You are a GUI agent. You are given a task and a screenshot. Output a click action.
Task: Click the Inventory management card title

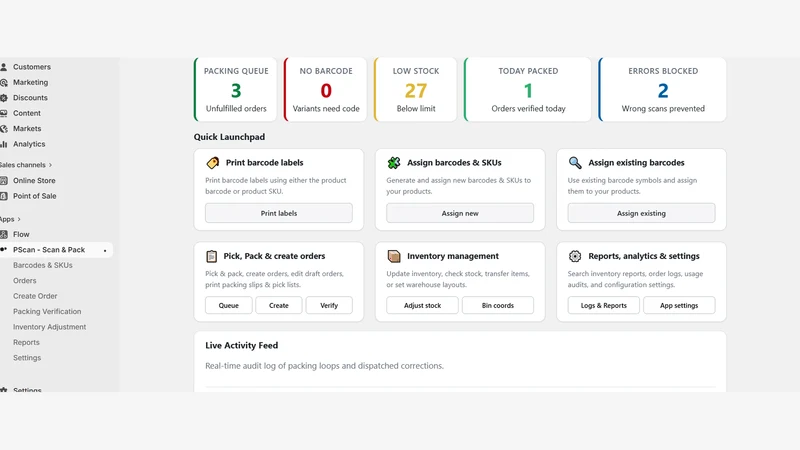coord(453,256)
